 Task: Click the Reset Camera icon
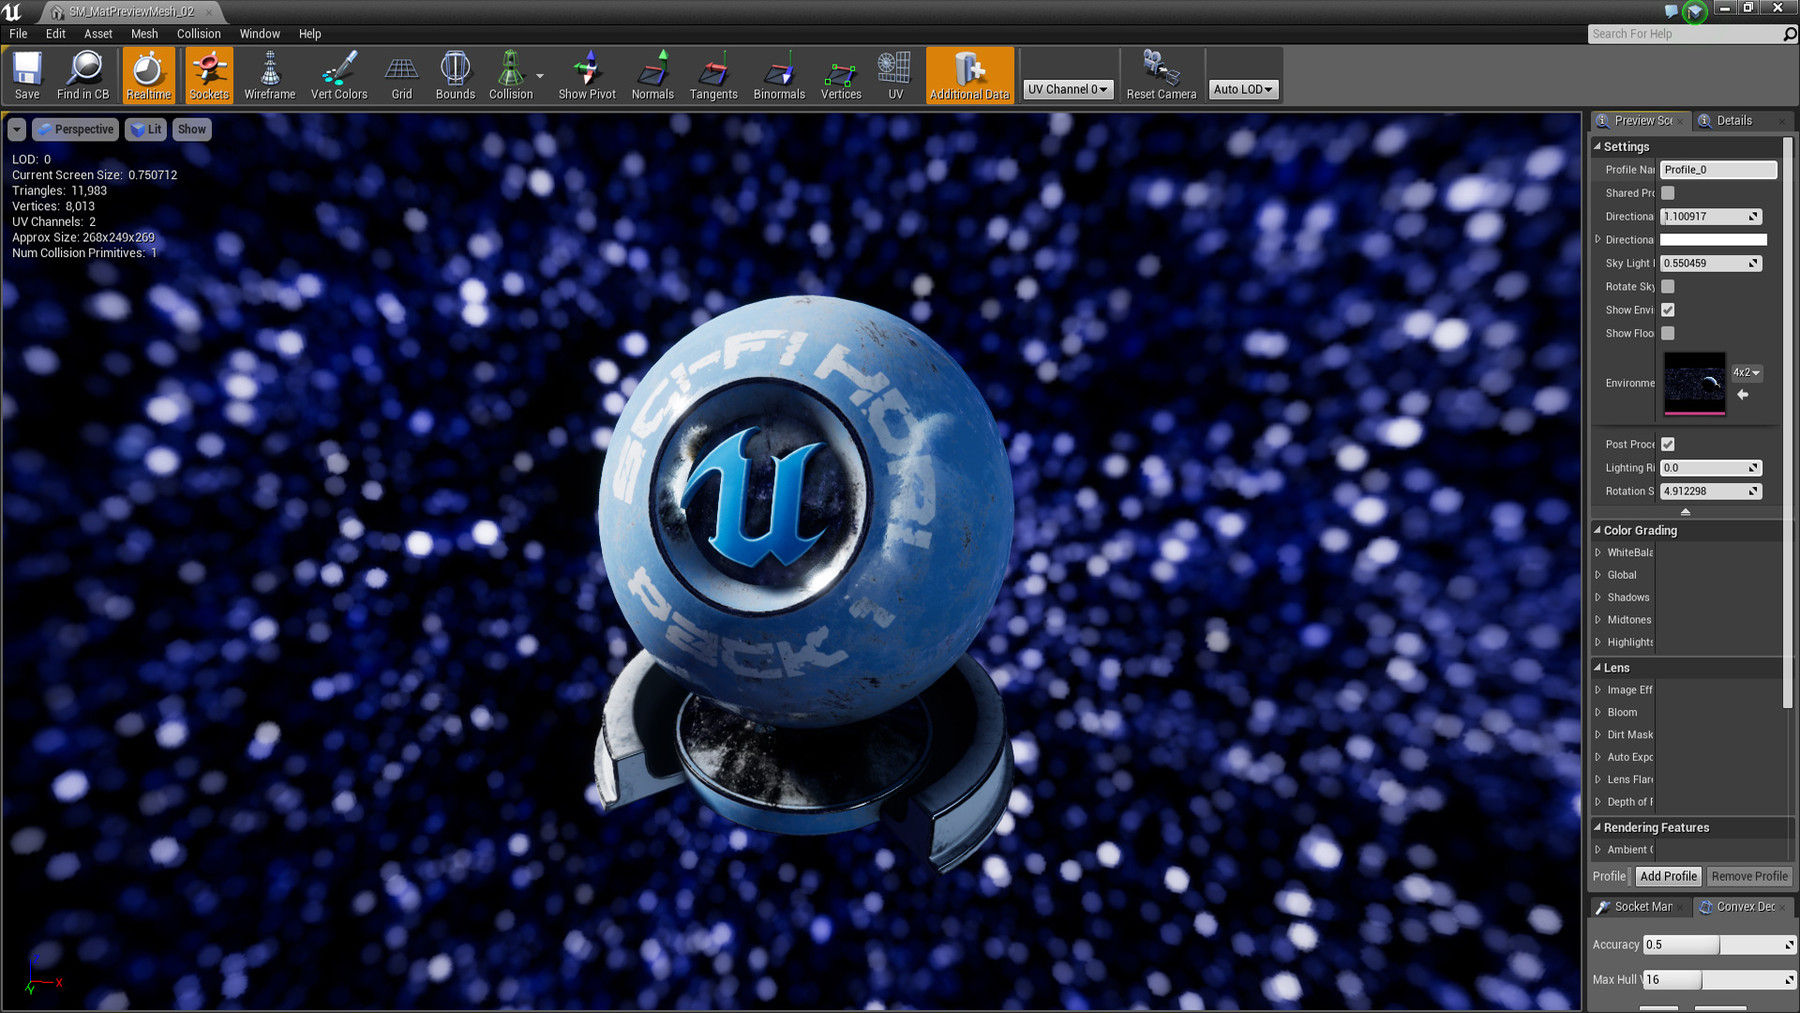[x=1161, y=75]
